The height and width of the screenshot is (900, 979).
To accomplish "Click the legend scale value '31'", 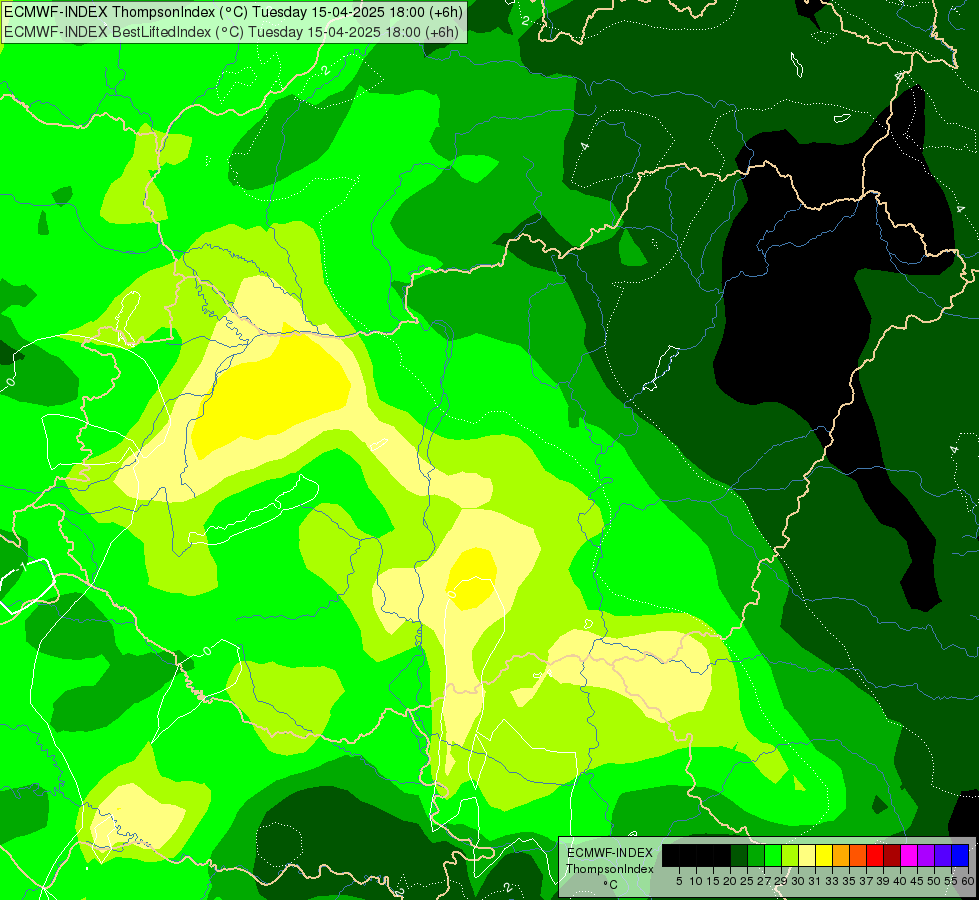I will 815,881.
